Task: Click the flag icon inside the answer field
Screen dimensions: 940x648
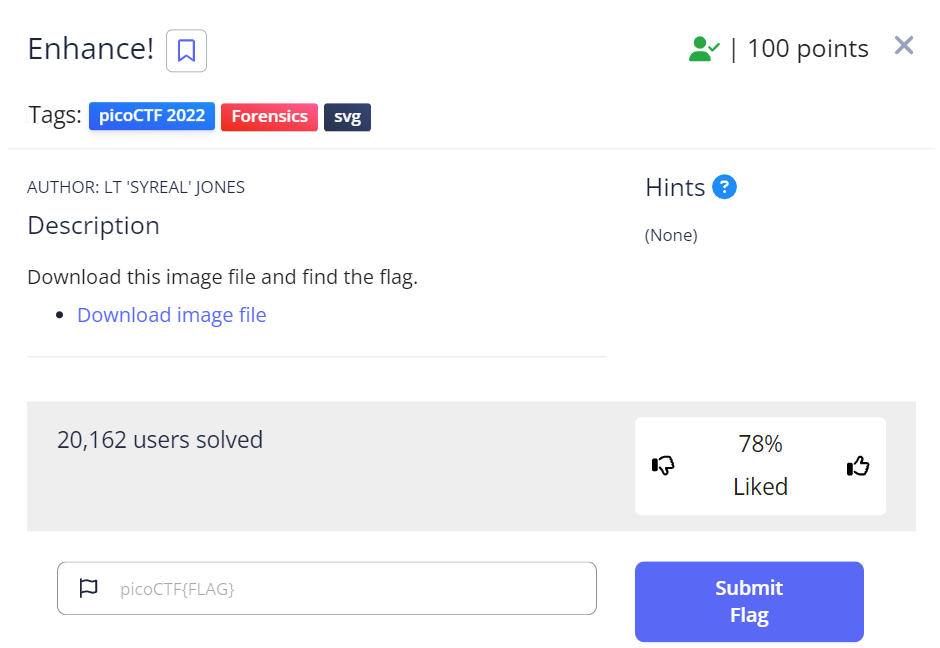Action: tap(88, 588)
